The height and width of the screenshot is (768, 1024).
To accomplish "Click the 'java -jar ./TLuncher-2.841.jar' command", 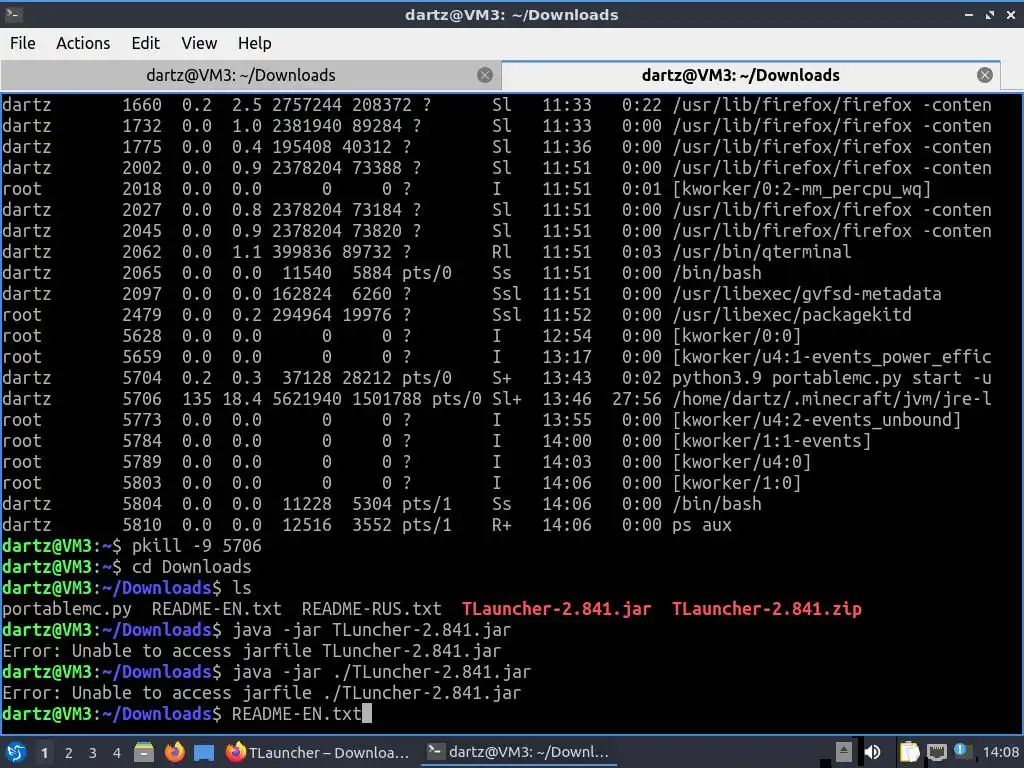I will click(381, 672).
